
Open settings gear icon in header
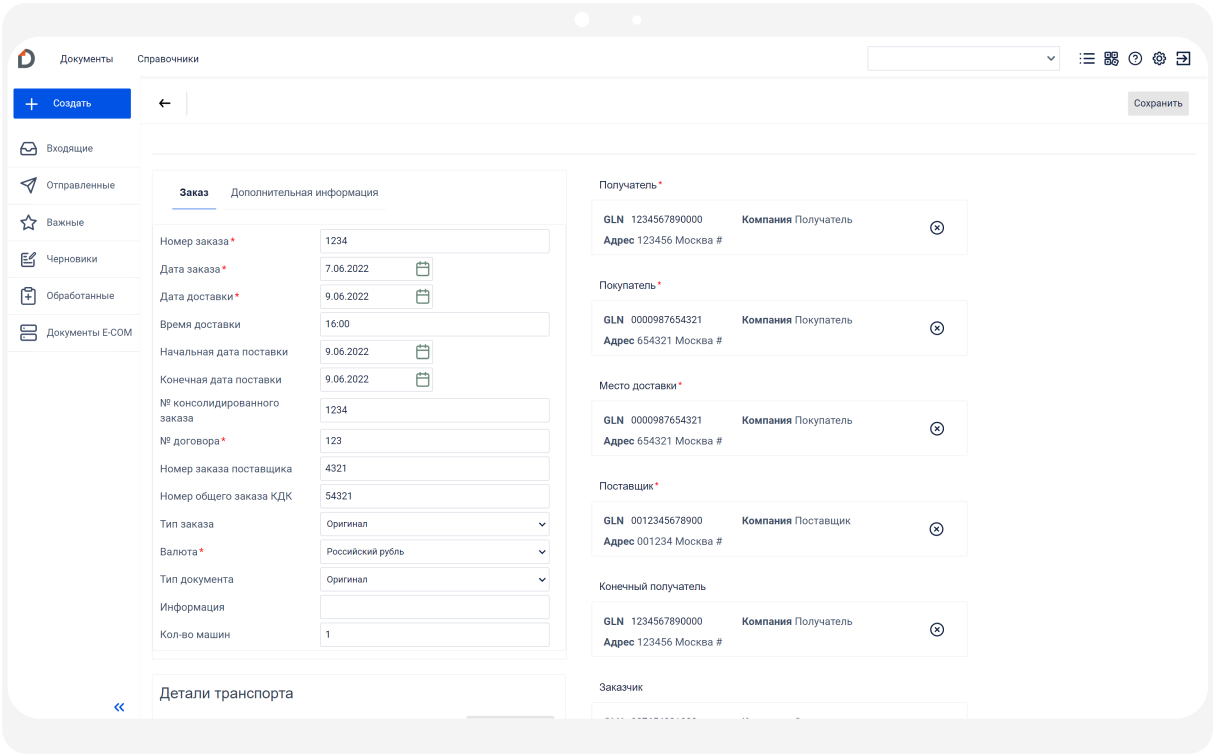[1159, 59]
